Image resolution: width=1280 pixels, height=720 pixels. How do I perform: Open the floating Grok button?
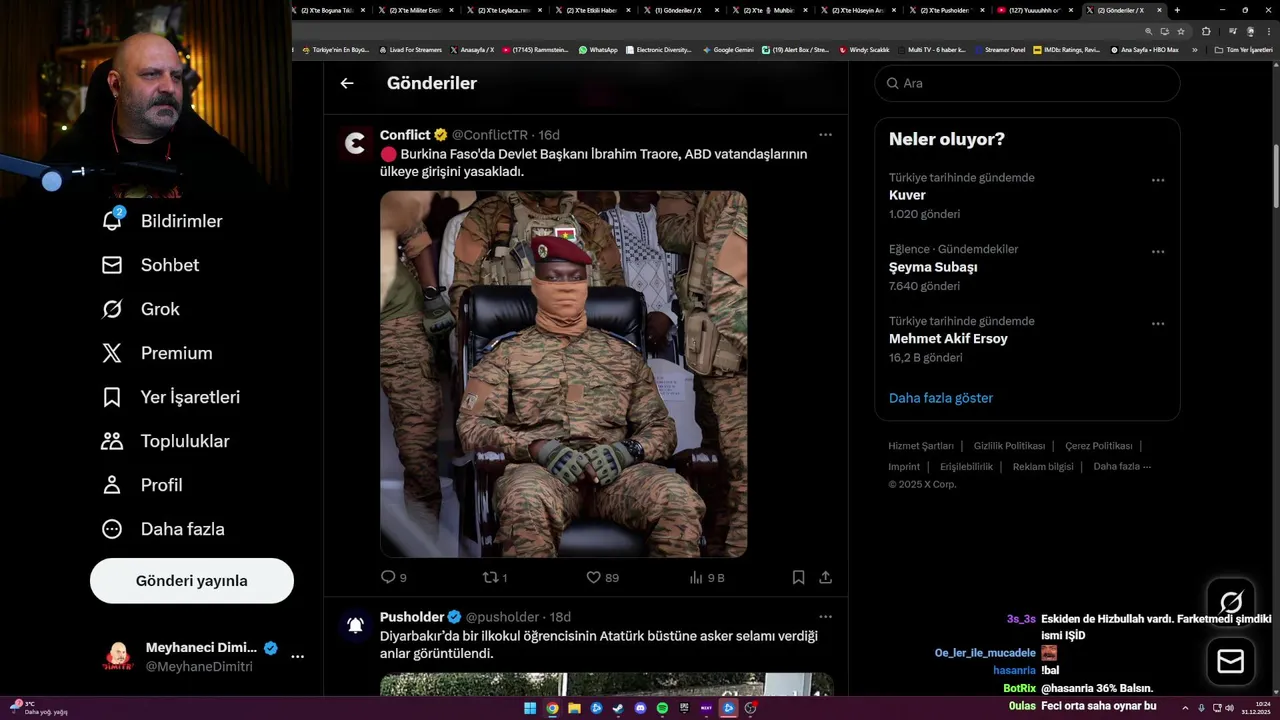click(1231, 602)
